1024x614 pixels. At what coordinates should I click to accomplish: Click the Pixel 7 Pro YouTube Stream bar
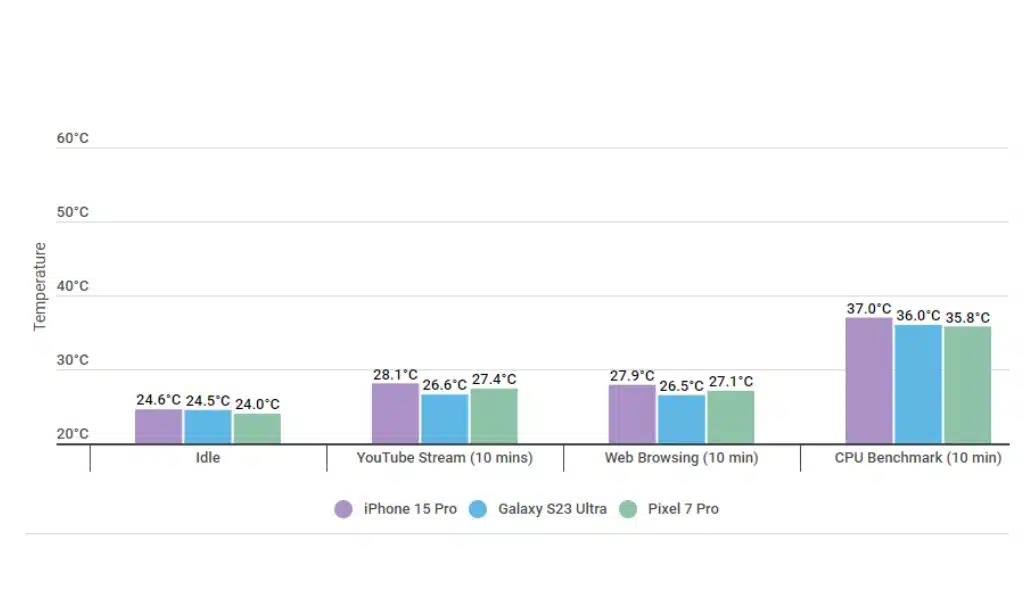(x=494, y=416)
